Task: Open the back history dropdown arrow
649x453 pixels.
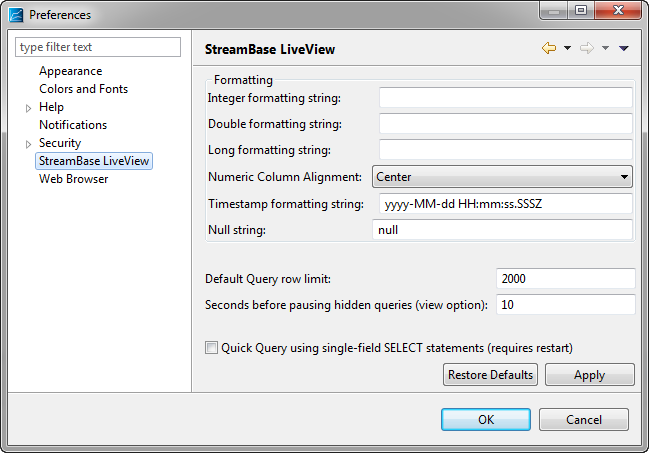Action: [x=567, y=48]
